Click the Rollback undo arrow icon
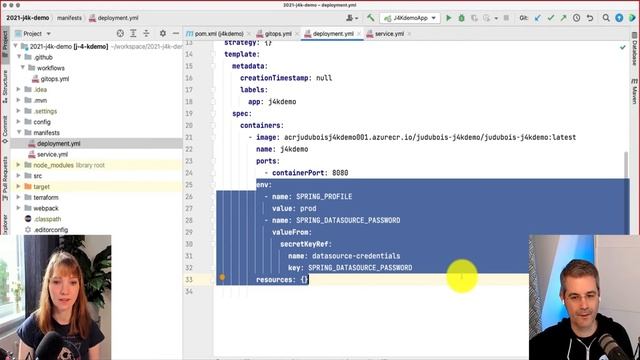The image size is (640, 360). pyautogui.click(x=590, y=18)
